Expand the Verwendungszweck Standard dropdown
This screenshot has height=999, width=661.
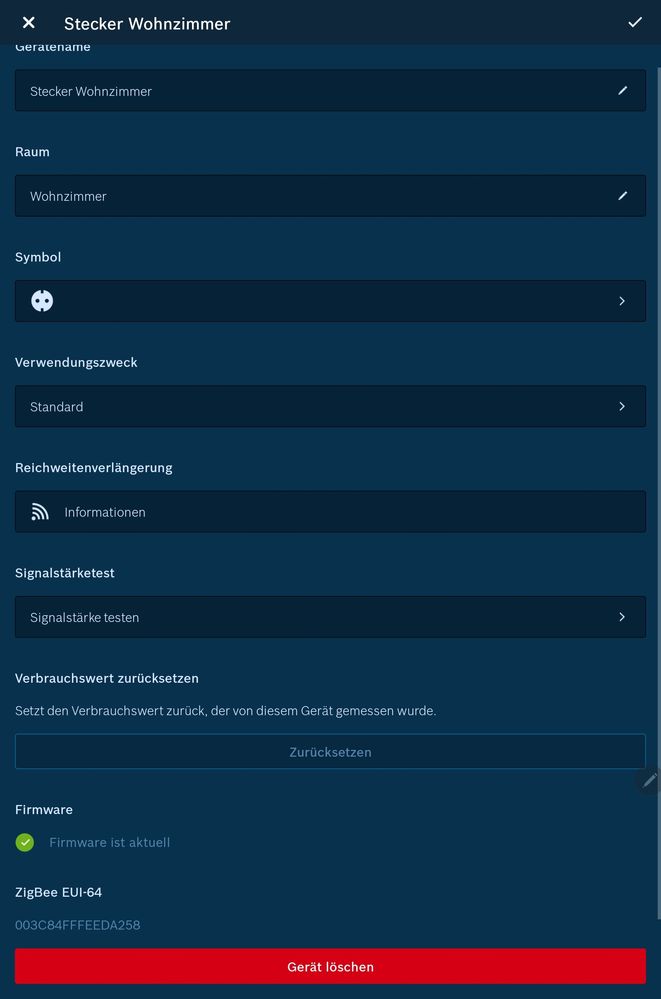tap(621, 406)
